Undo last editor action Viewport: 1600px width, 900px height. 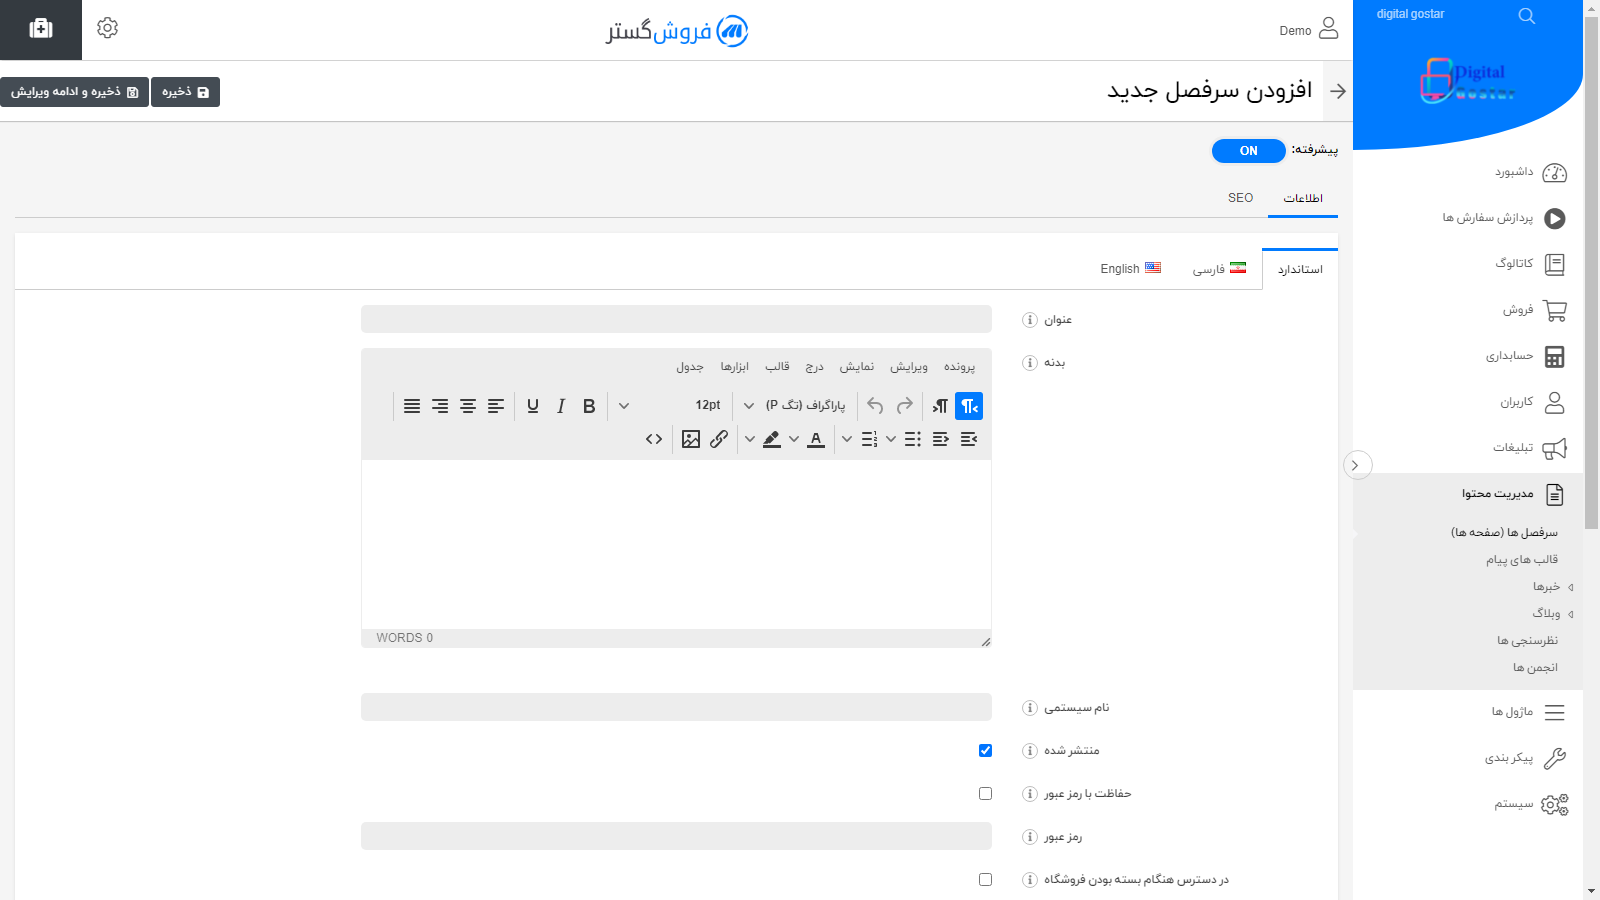click(873, 406)
